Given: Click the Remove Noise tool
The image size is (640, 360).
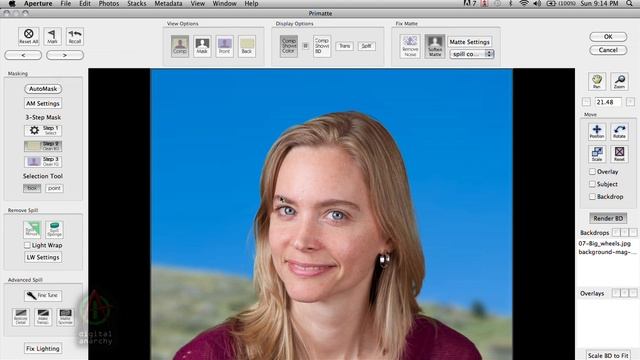Looking at the screenshot, I should pos(410,46).
